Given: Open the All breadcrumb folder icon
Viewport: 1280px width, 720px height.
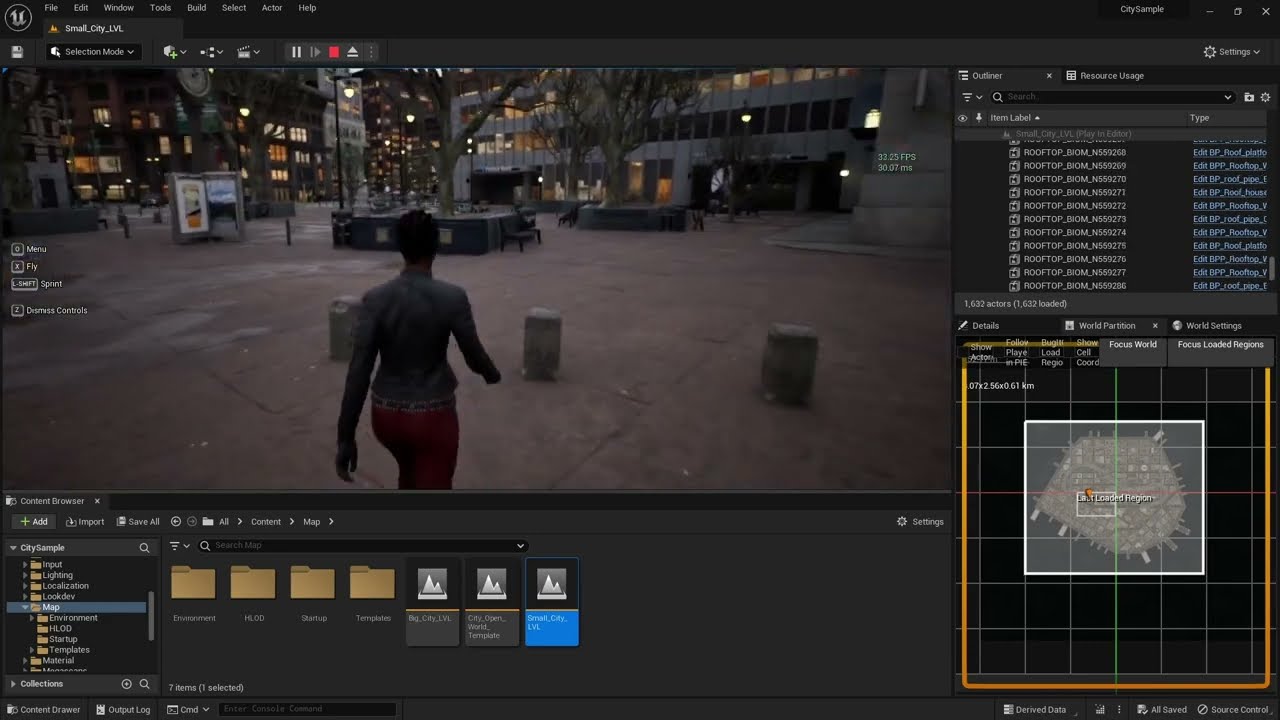Looking at the screenshot, I should [208, 522].
